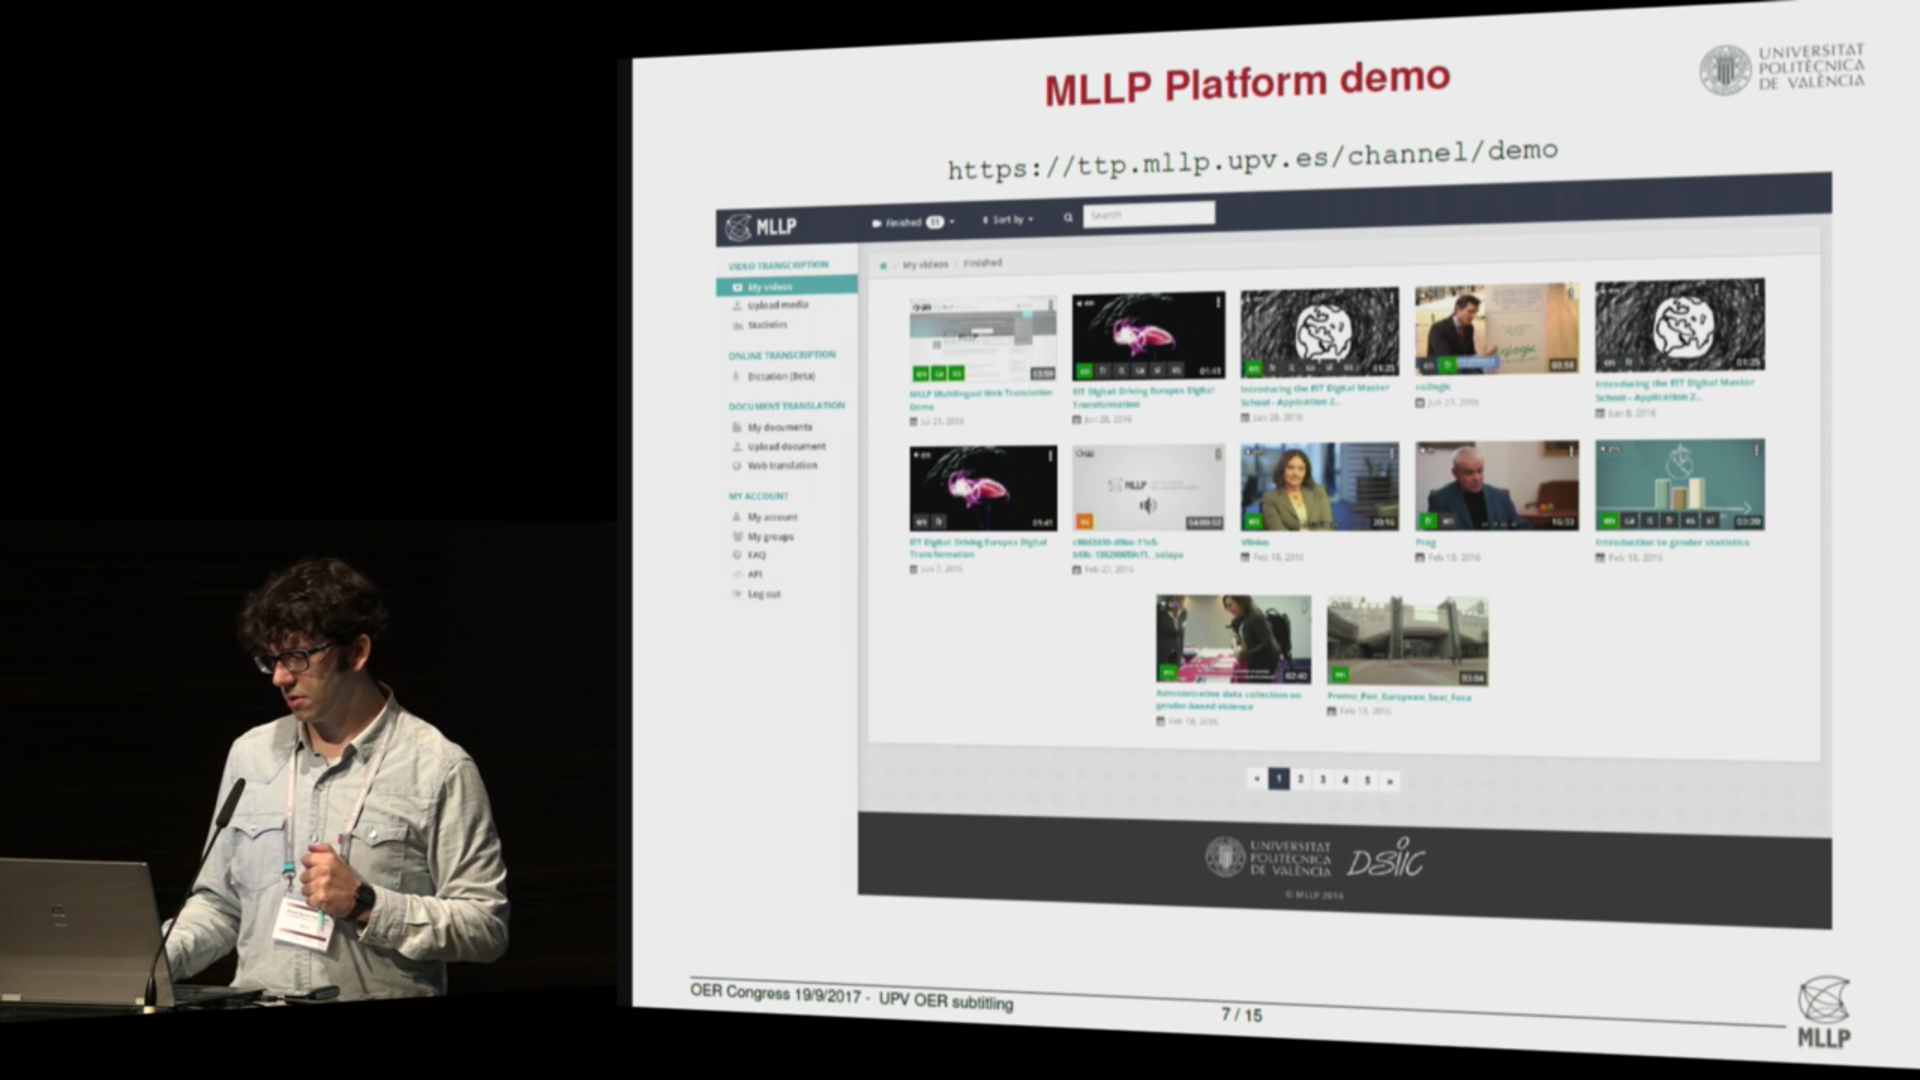Screen dimensions: 1920x1080
Task: Open options menu on Jun 28 flamingo video
Action: coord(1218,302)
